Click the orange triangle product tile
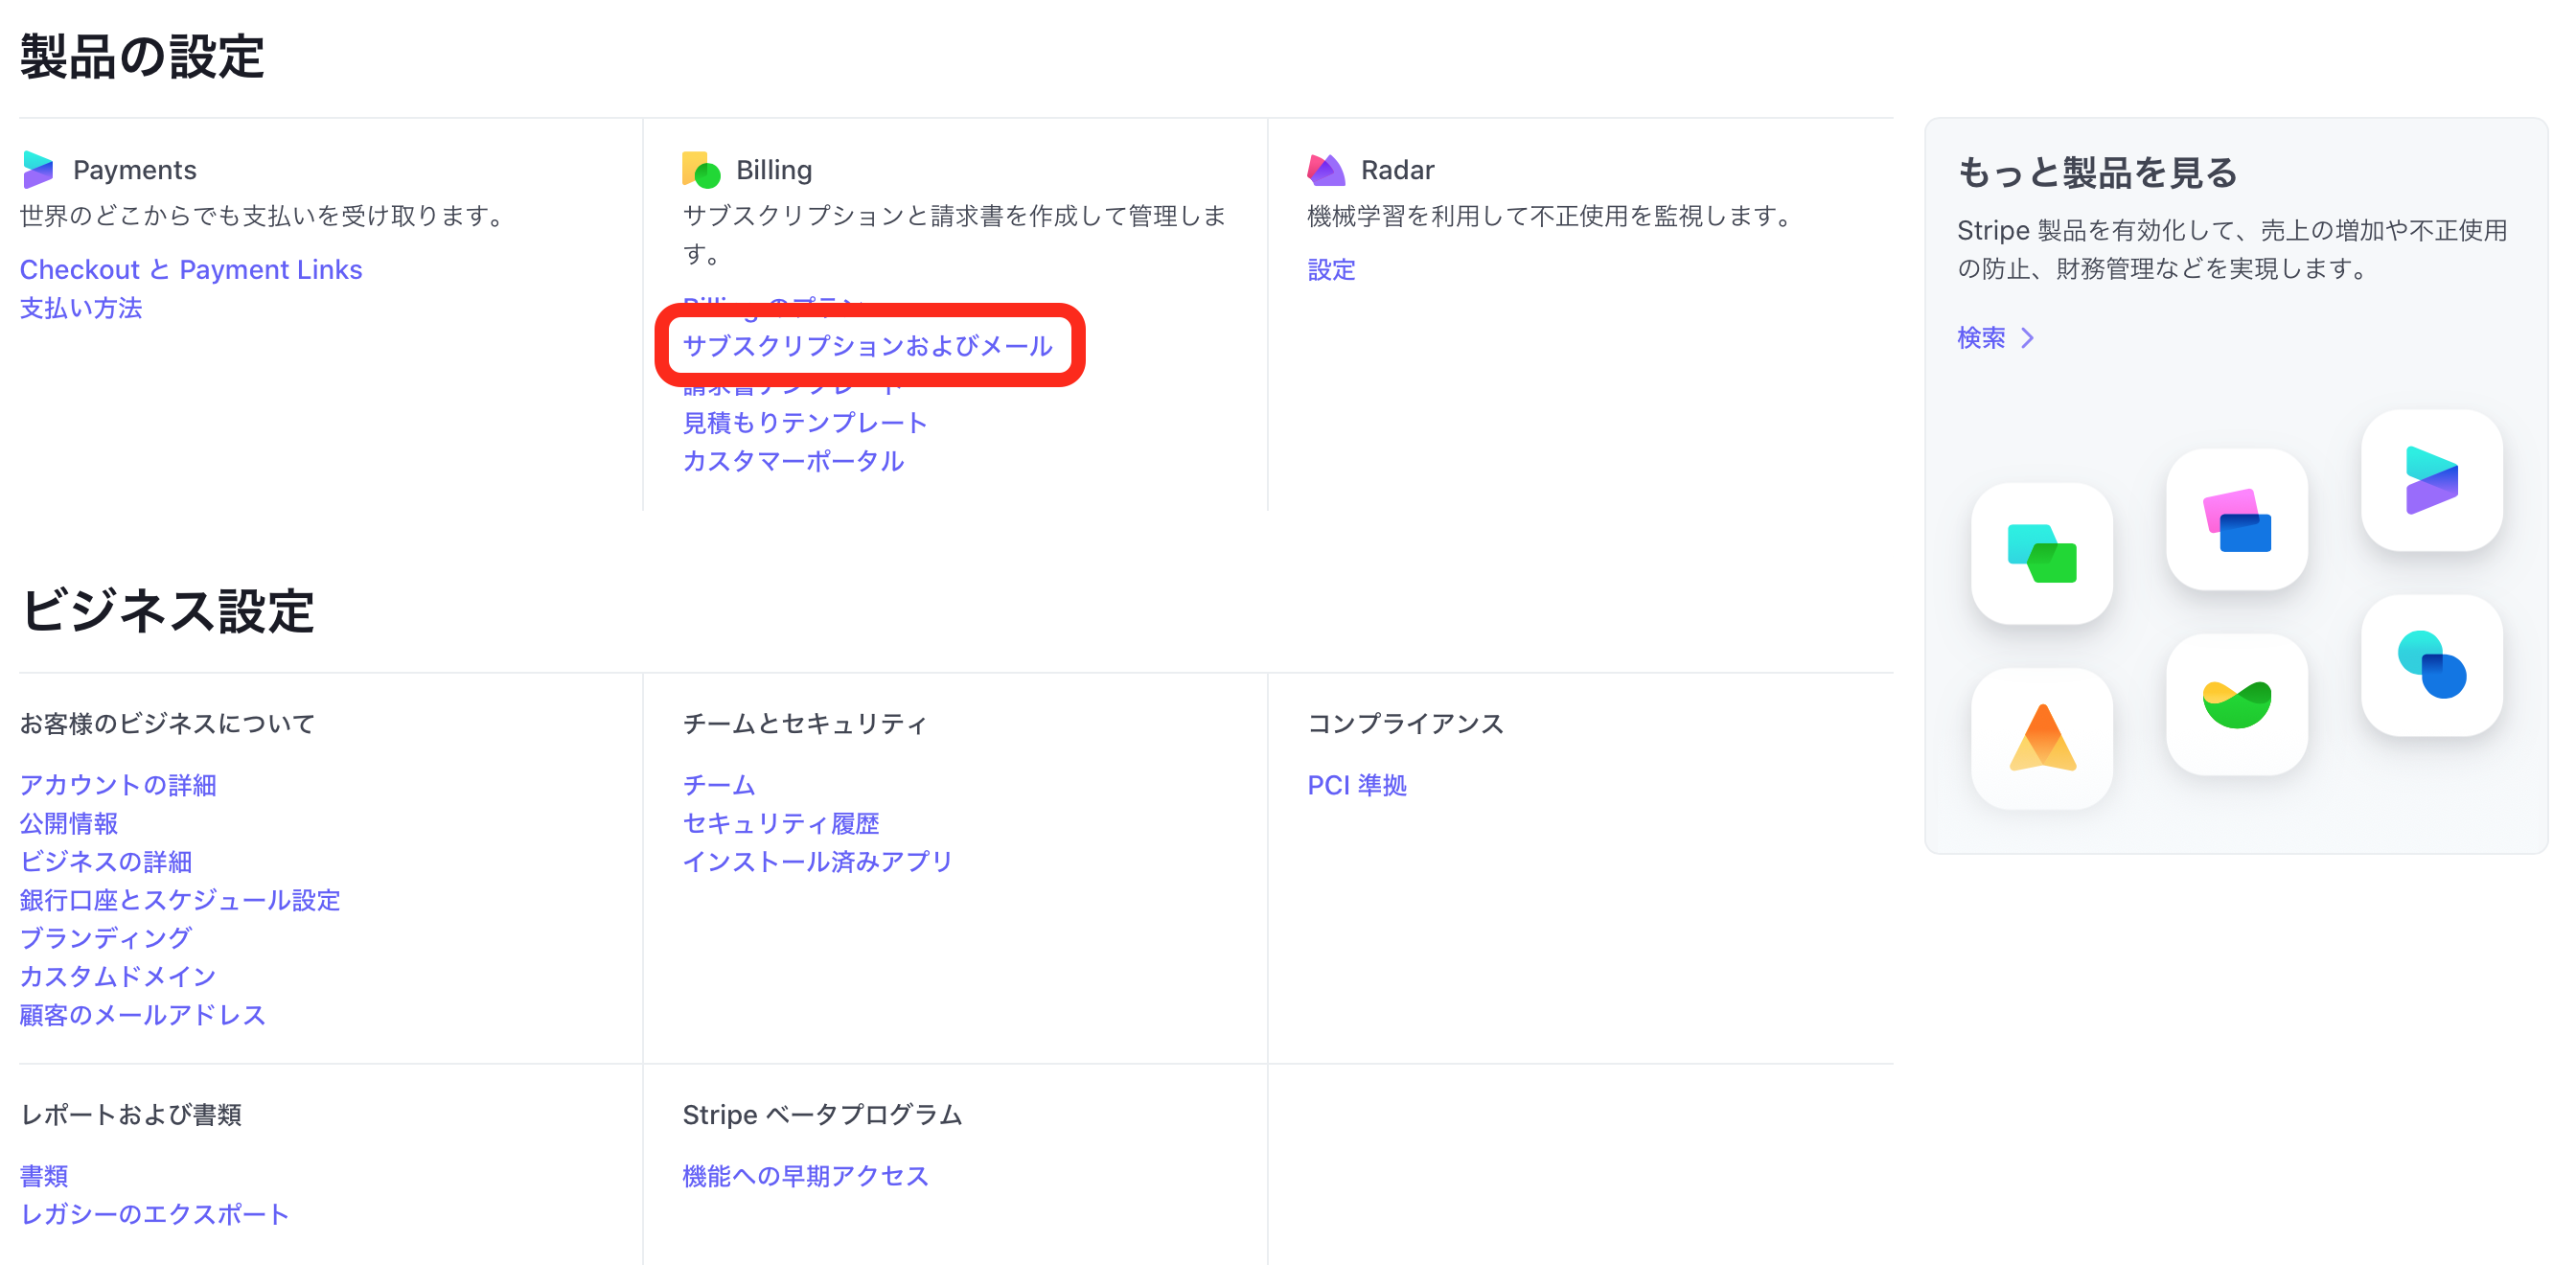 pos(2041,738)
